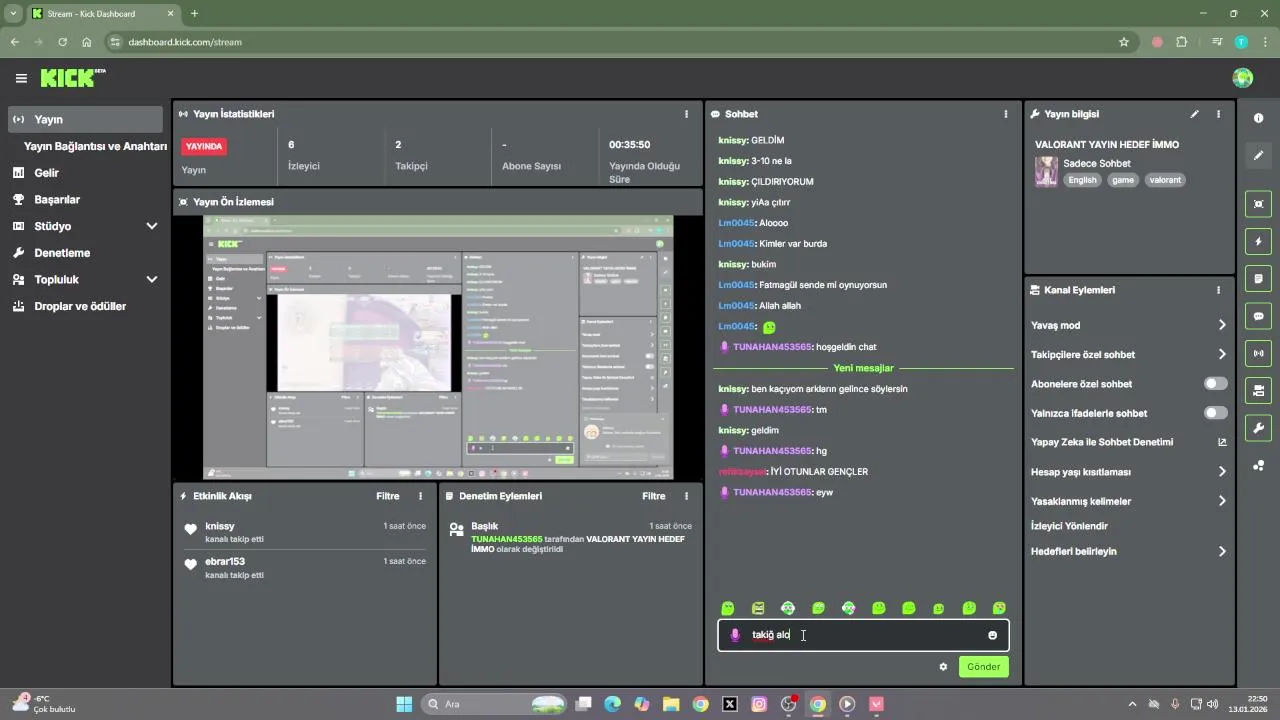Click the valorant tag in stream info
The height and width of the screenshot is (720, 1280).
pyautogui.click(x=1165, y=180)
